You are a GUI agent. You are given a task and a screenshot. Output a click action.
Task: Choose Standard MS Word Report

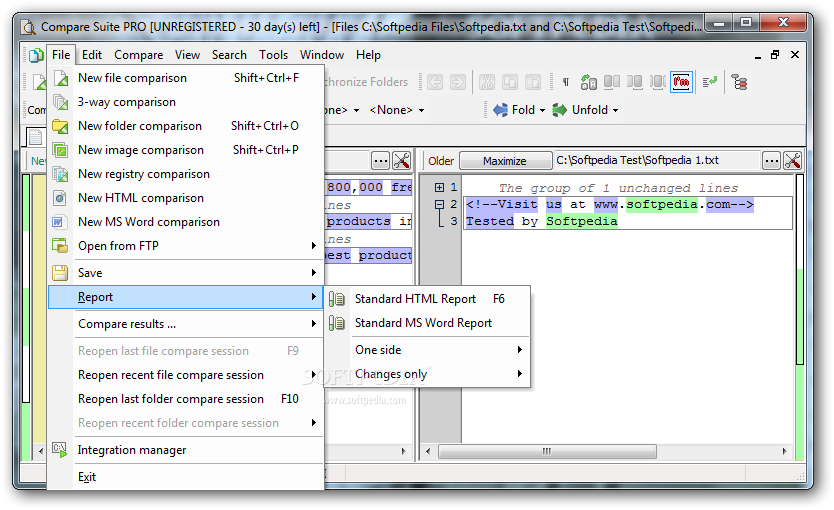pyautogui.click(x=427, y=323)
